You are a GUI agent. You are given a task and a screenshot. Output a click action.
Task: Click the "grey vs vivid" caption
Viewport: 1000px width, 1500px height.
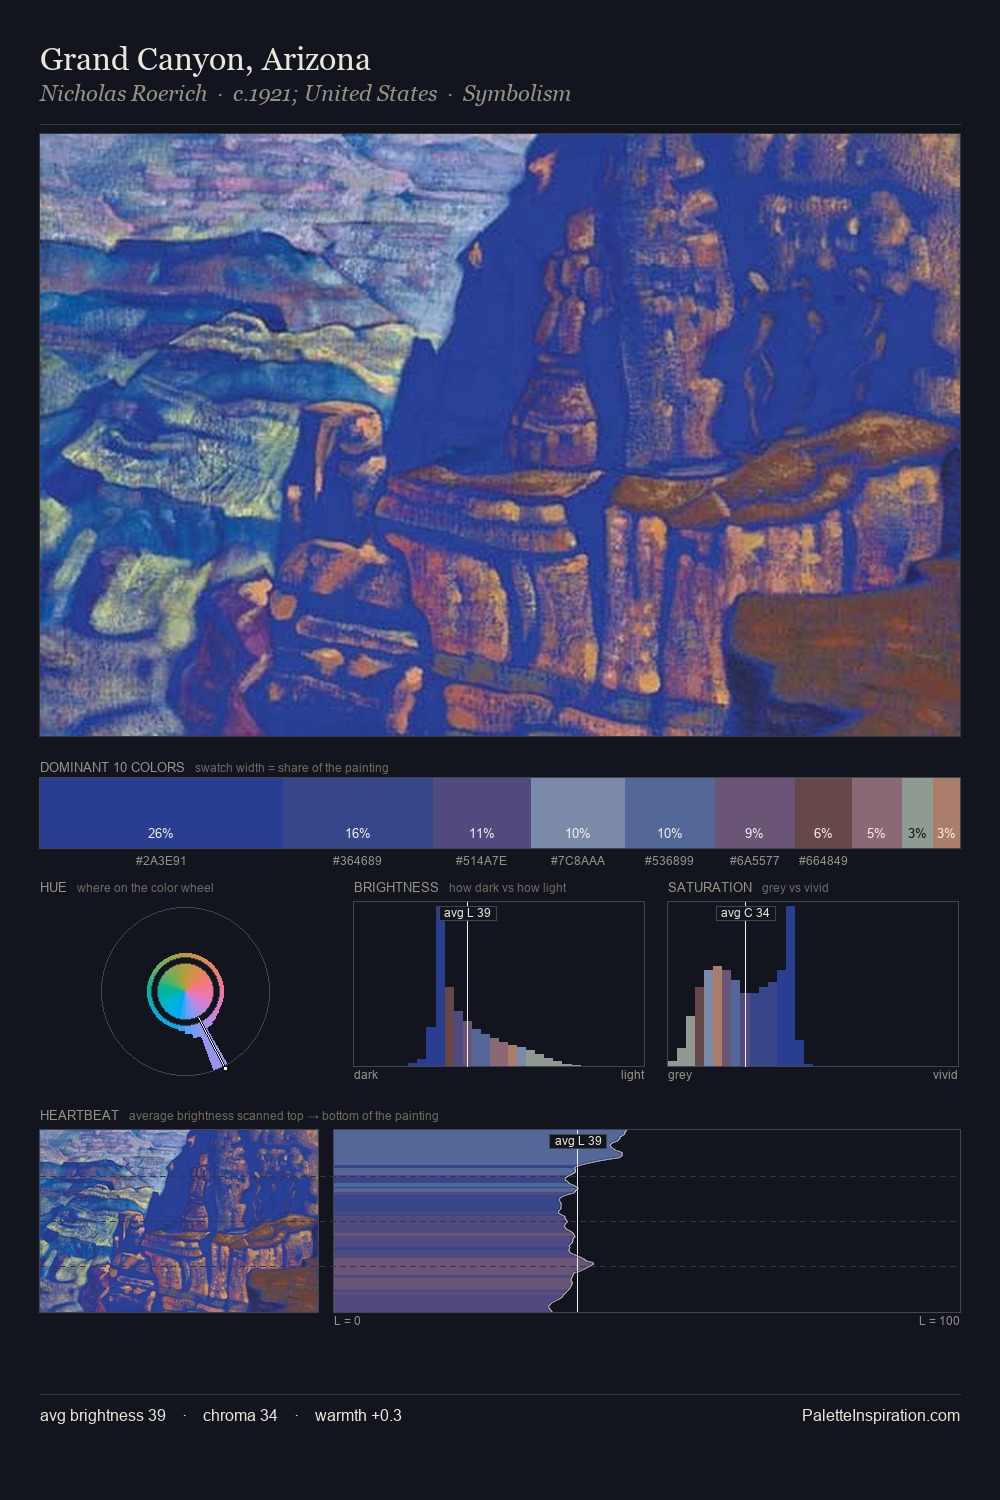(x=795, y=888)
